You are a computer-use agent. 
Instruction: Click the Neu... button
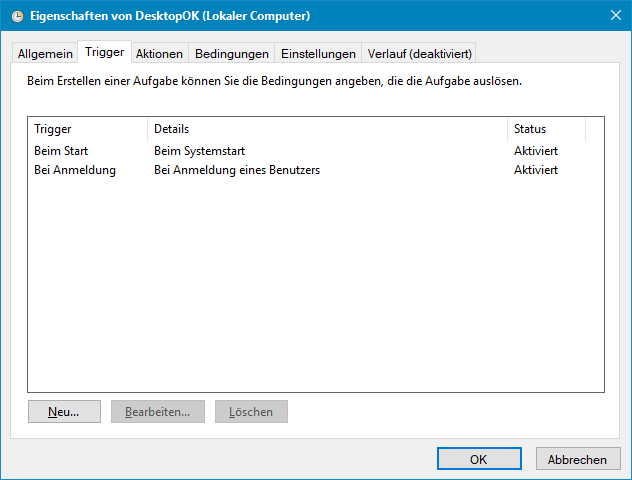[x=64, y=411]
